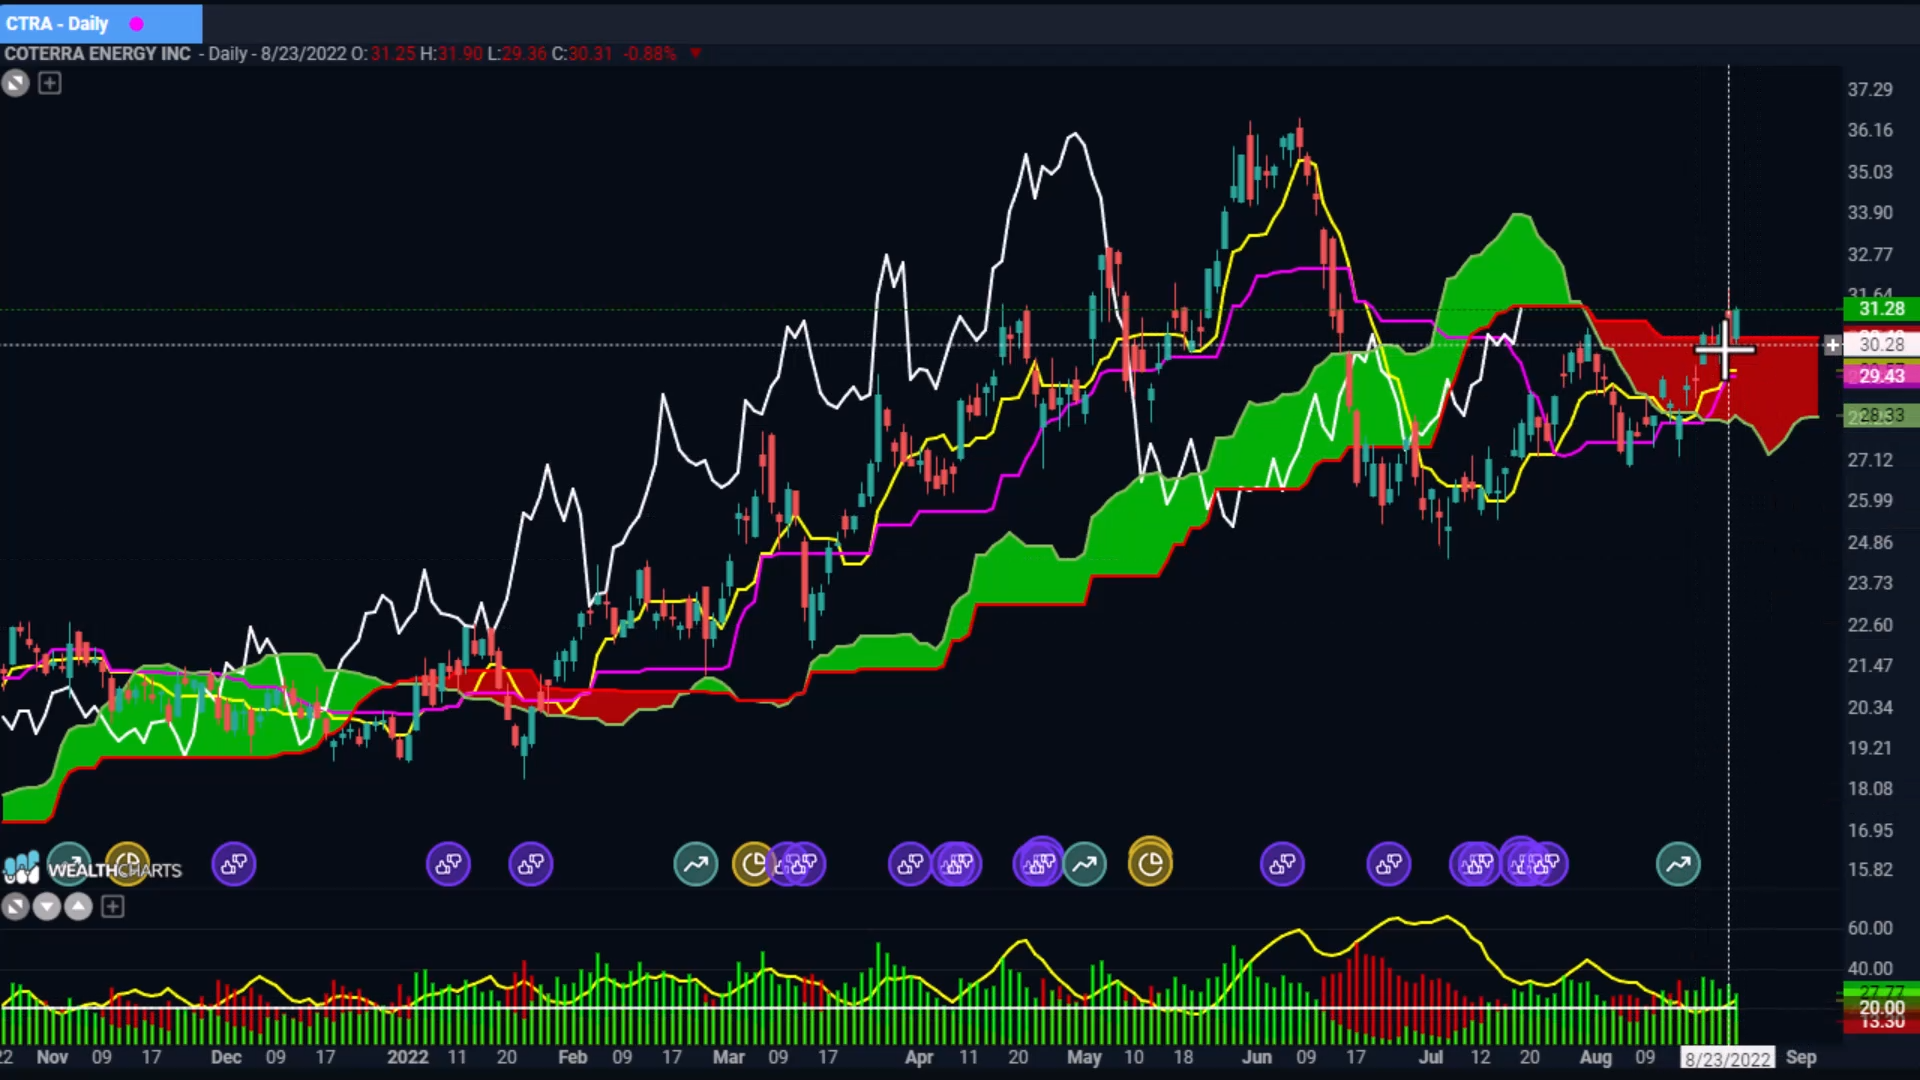Click the diagonal-arrow icon on the lower indicator panel
Viewport: 1920px width, 1080px height.
pyautogui.click(x=15, y=907)
